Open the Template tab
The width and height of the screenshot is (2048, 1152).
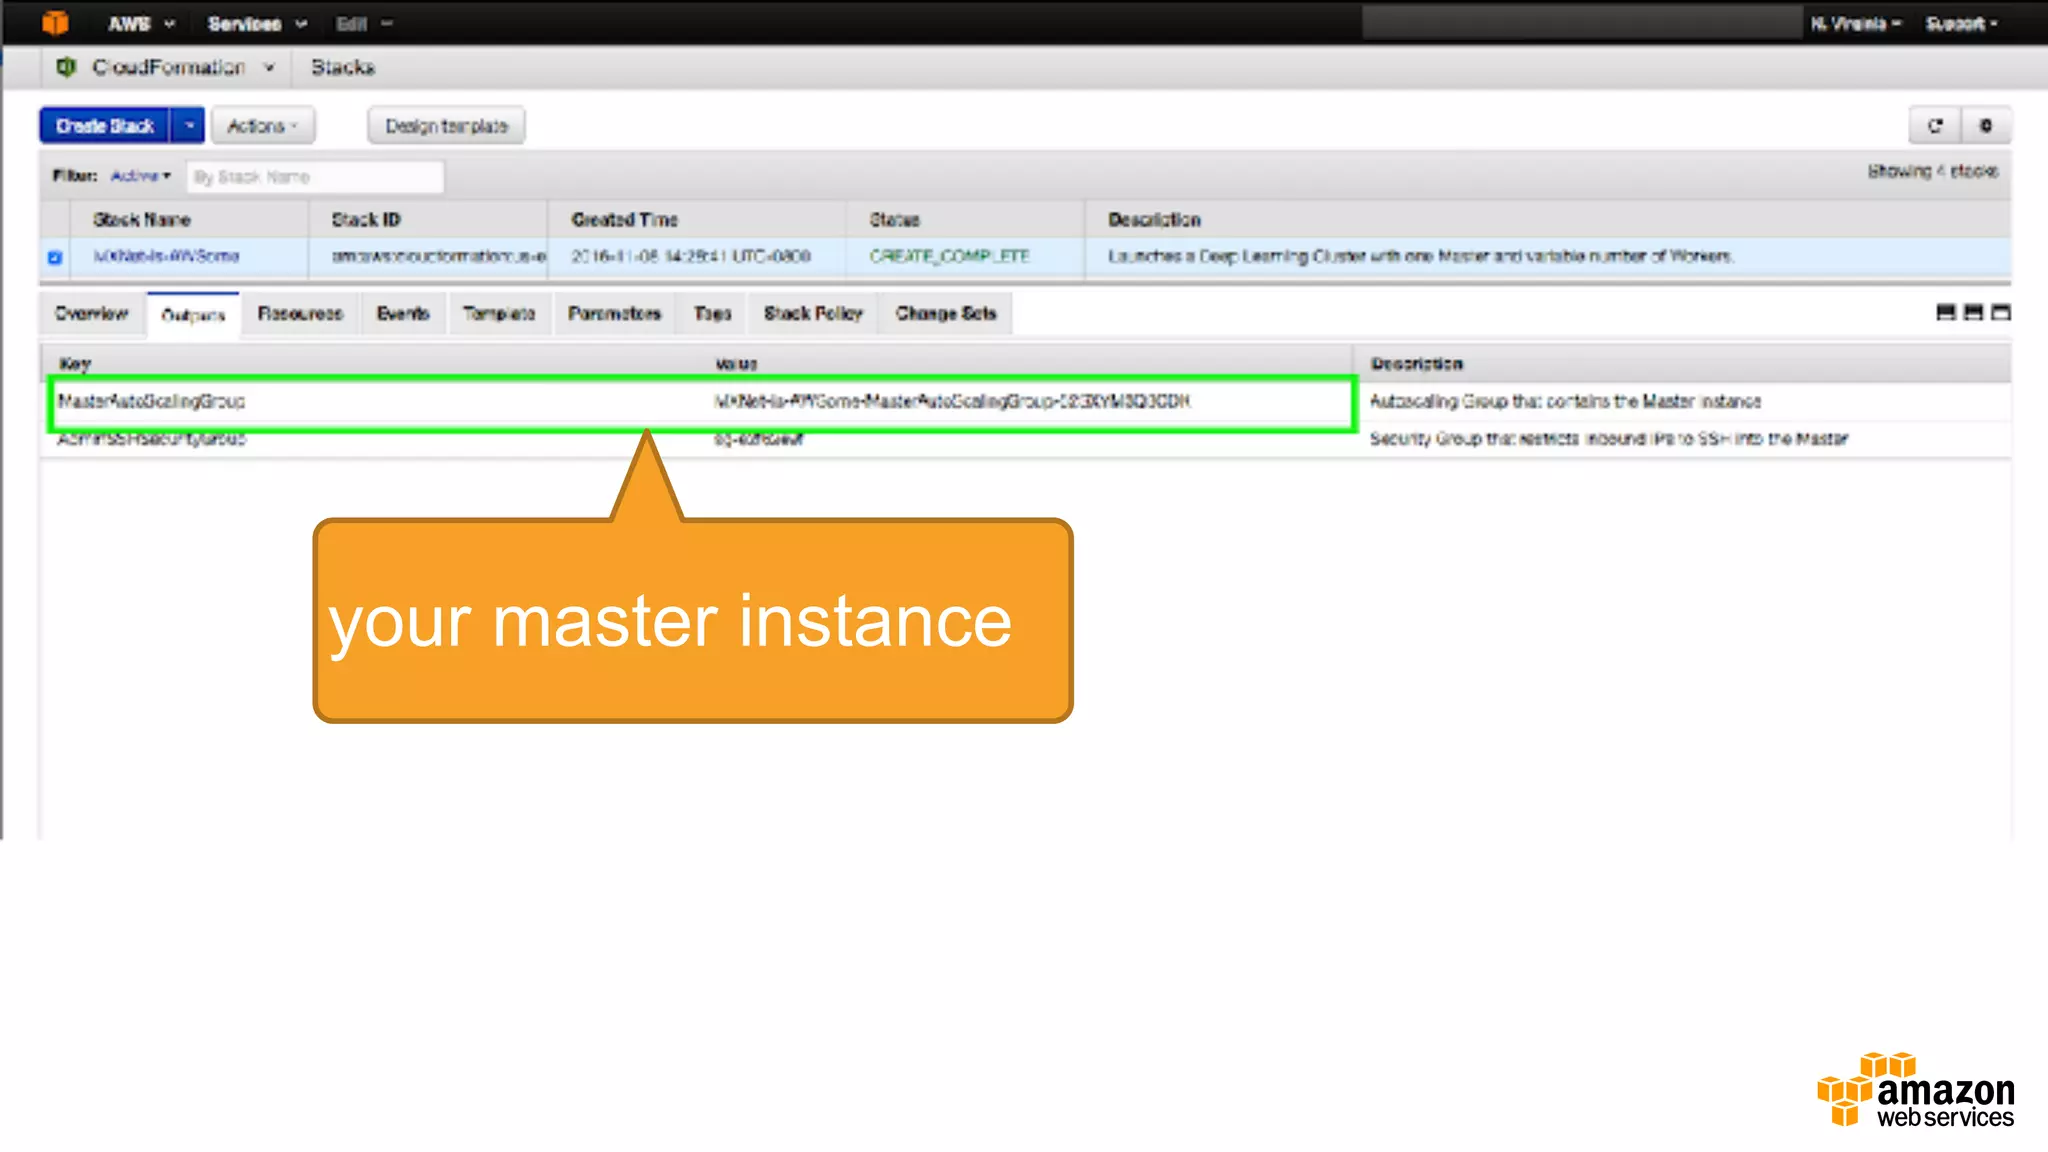pyautogui.click(x=499, y=314)
